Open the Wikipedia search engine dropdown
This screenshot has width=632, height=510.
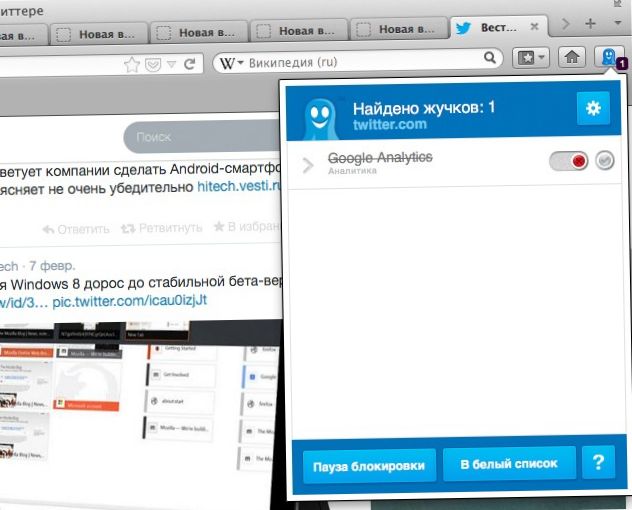(x=231, y=63)
